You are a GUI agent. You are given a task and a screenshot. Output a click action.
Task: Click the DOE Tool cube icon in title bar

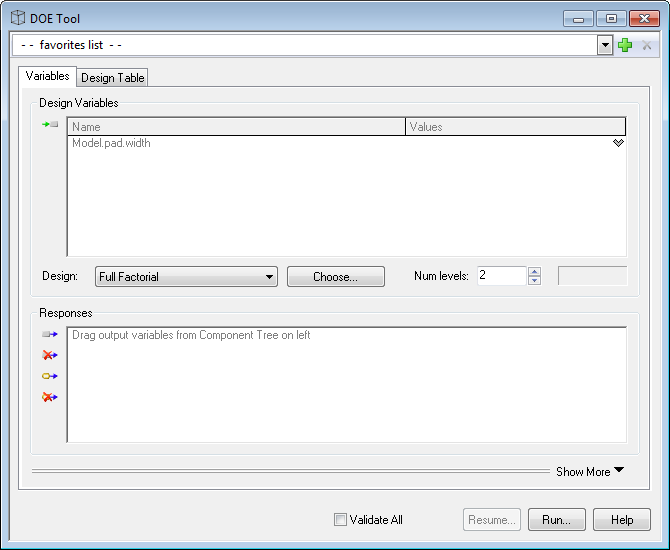coord(18,18)
